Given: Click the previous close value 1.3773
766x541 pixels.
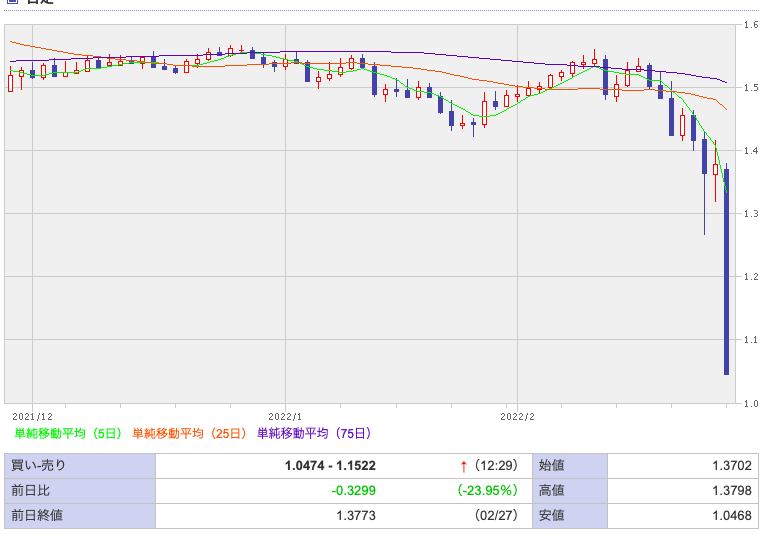Looking at the screenshot, I should pos(356,516).
